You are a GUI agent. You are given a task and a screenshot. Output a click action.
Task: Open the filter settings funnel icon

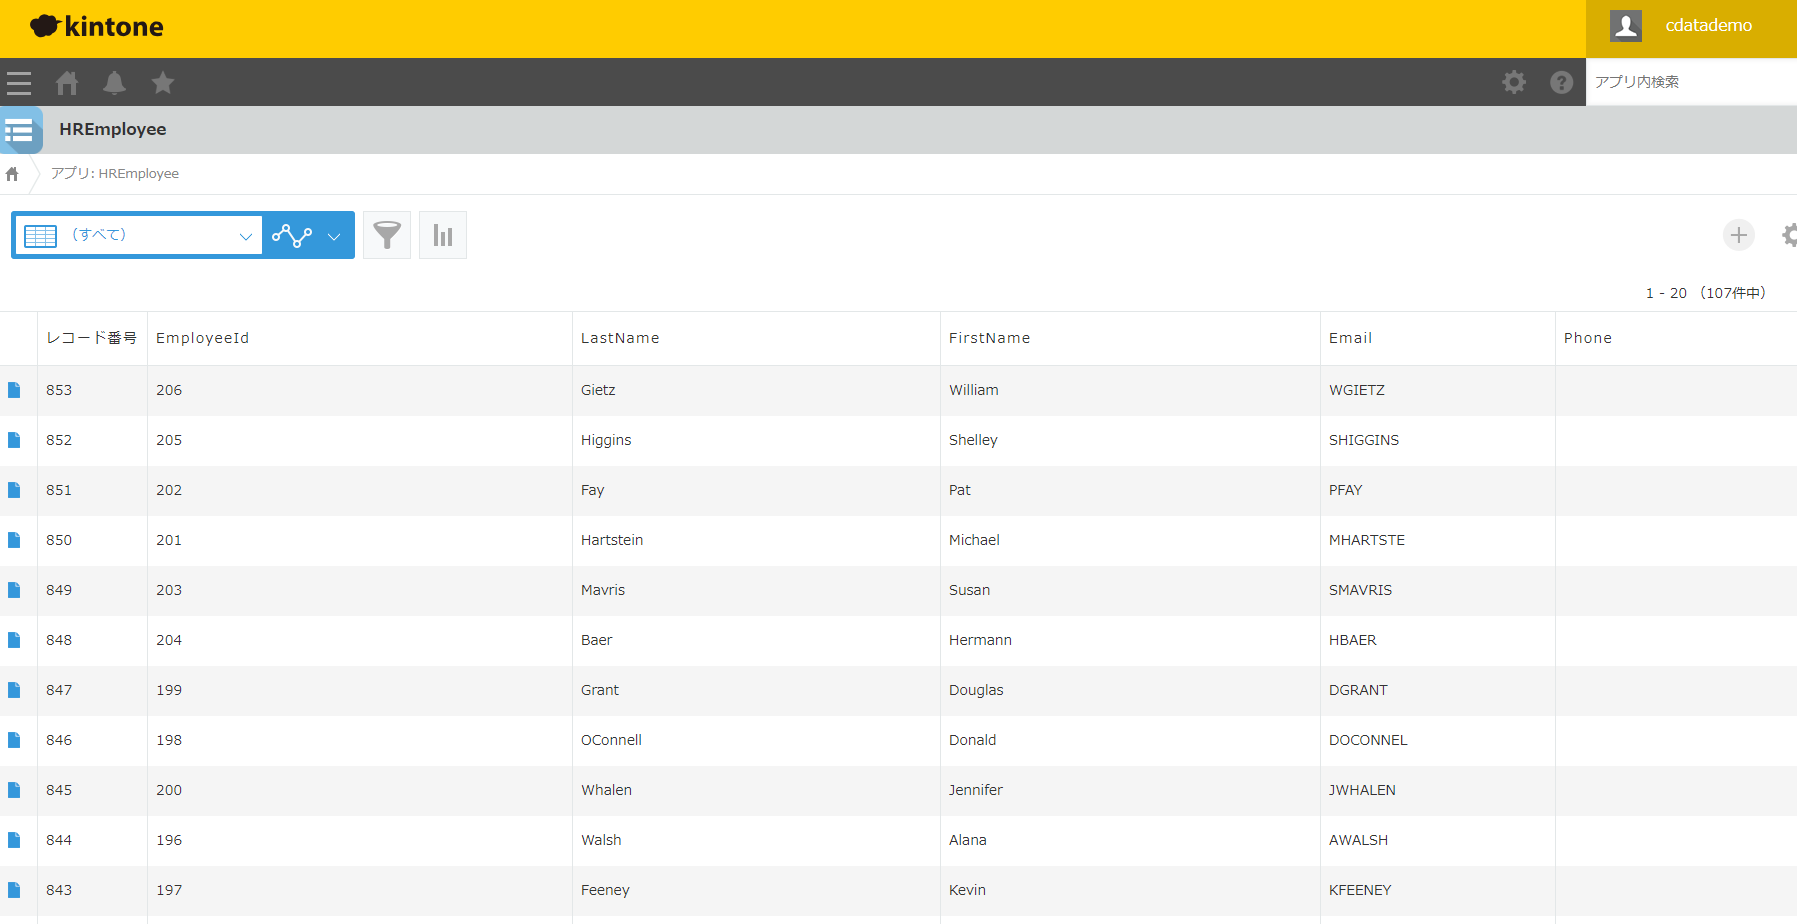tap(387, 235)
